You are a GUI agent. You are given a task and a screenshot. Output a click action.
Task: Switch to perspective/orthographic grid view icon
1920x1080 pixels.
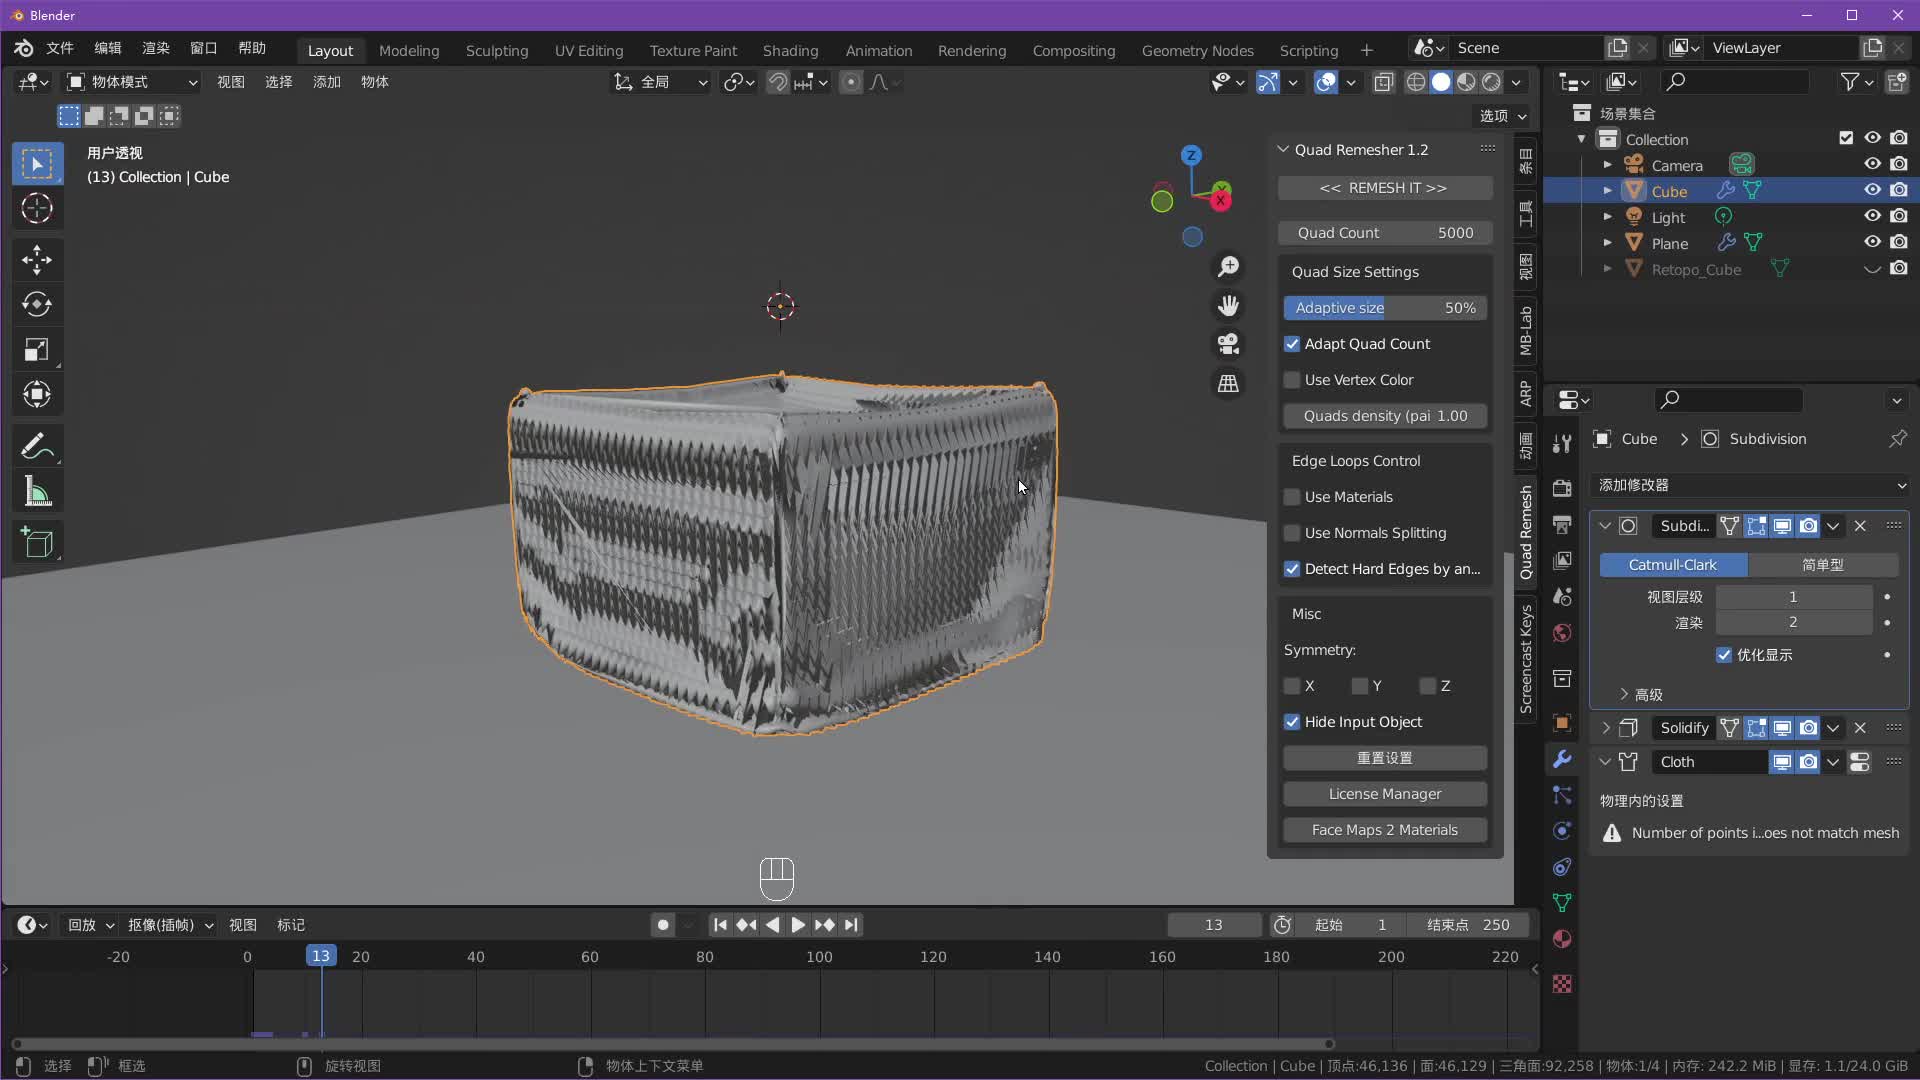click(x=1228, y=383)
